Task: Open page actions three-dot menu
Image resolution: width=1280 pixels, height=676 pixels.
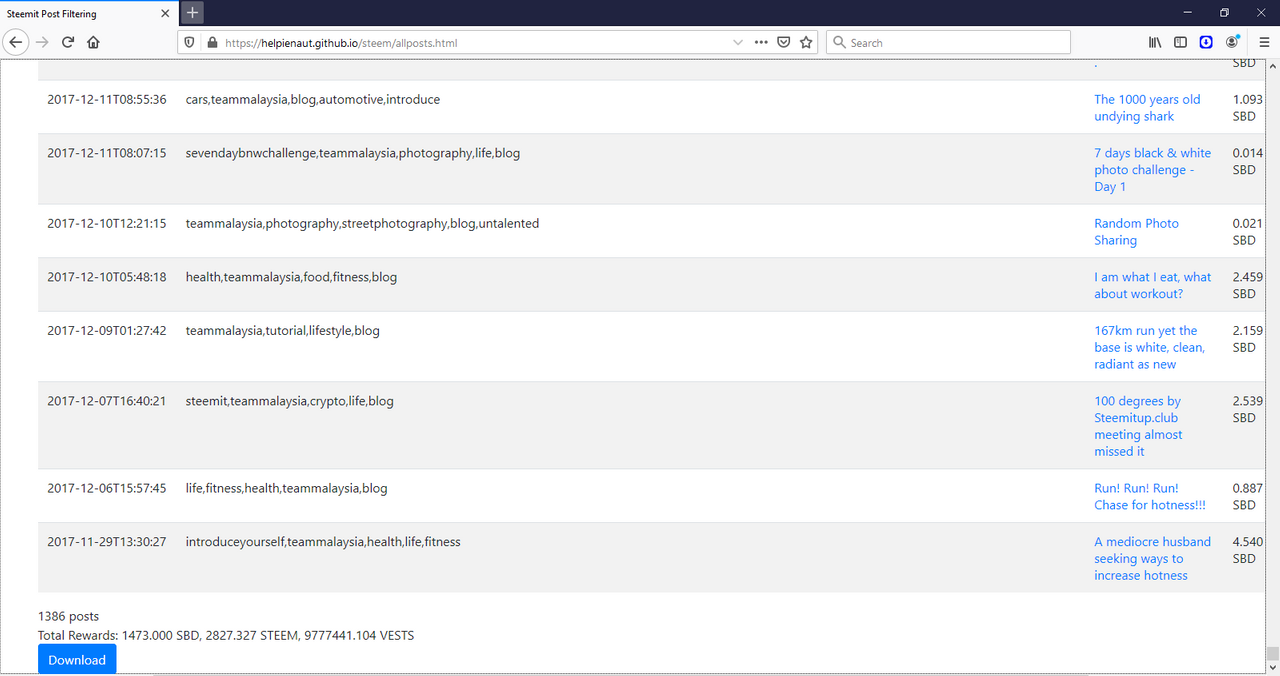Action: coord(761,43)
